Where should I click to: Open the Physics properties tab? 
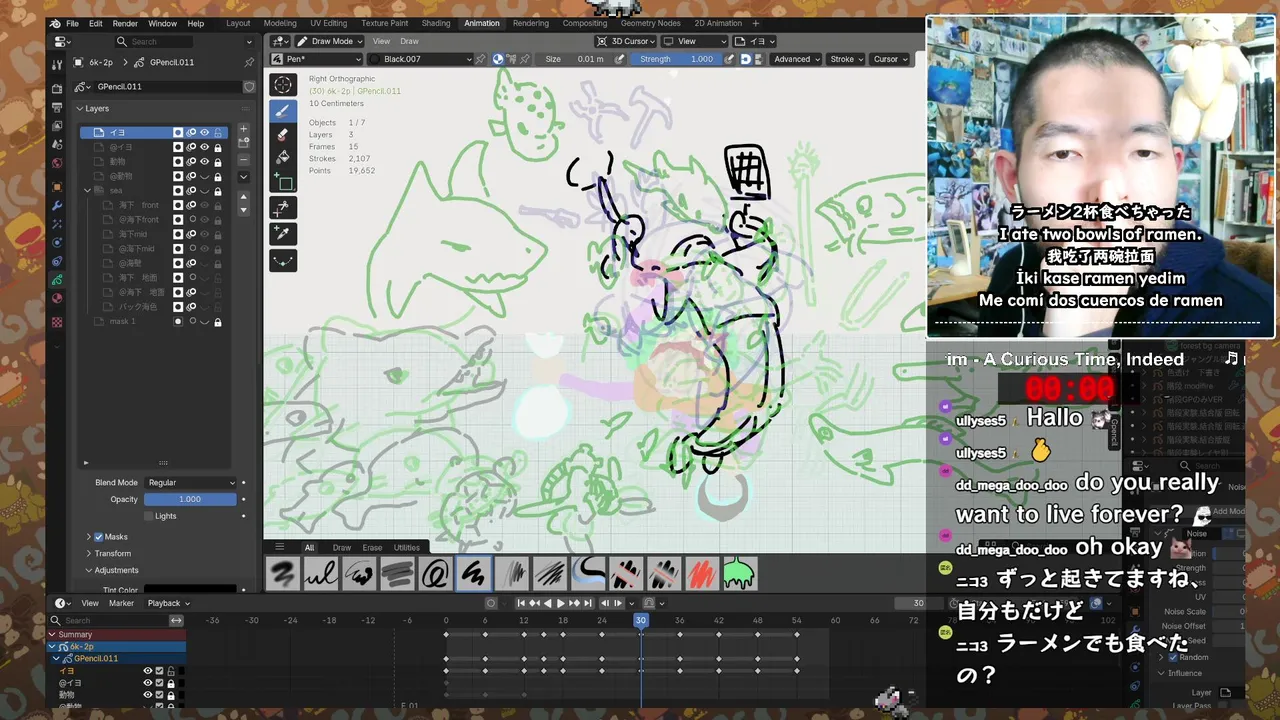coord(57,243)
